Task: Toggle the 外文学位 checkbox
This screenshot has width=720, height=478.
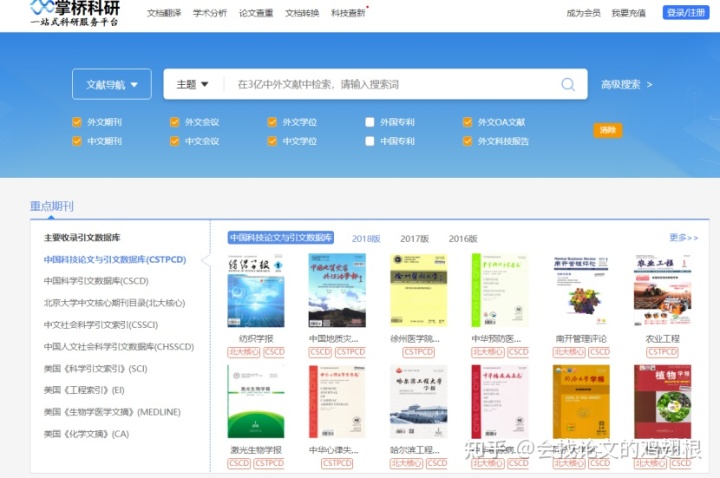Action: [x=272, y=122]
